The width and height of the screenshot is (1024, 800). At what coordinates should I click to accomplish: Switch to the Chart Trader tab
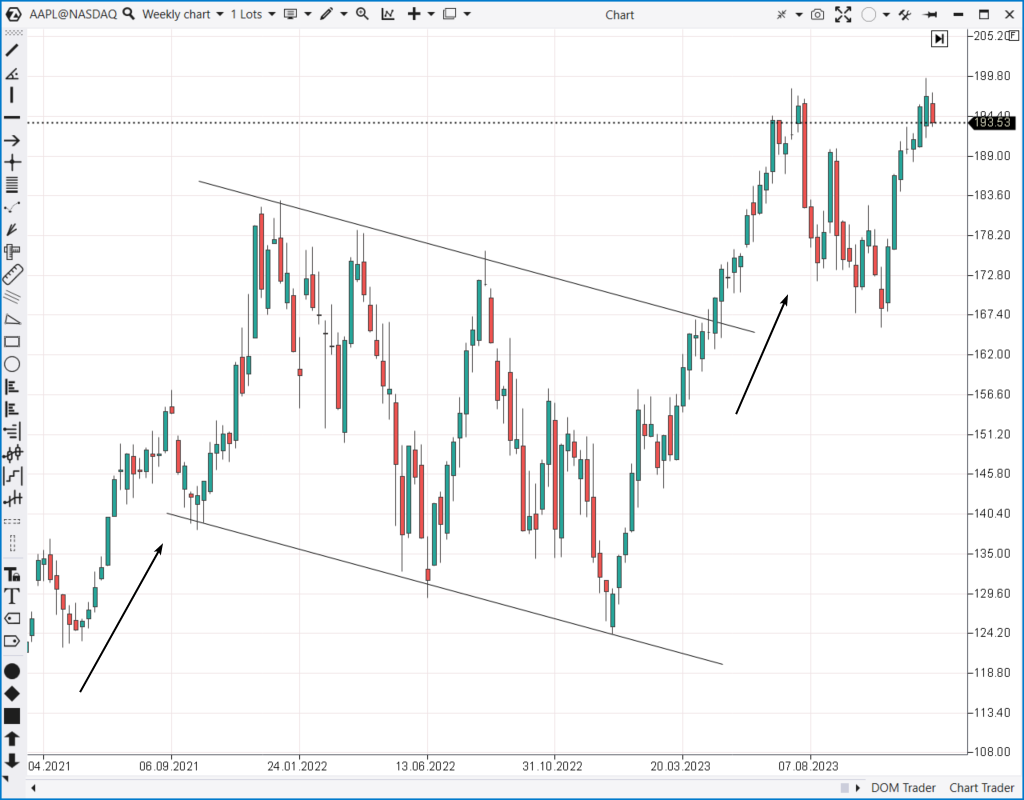click(980, 788)
